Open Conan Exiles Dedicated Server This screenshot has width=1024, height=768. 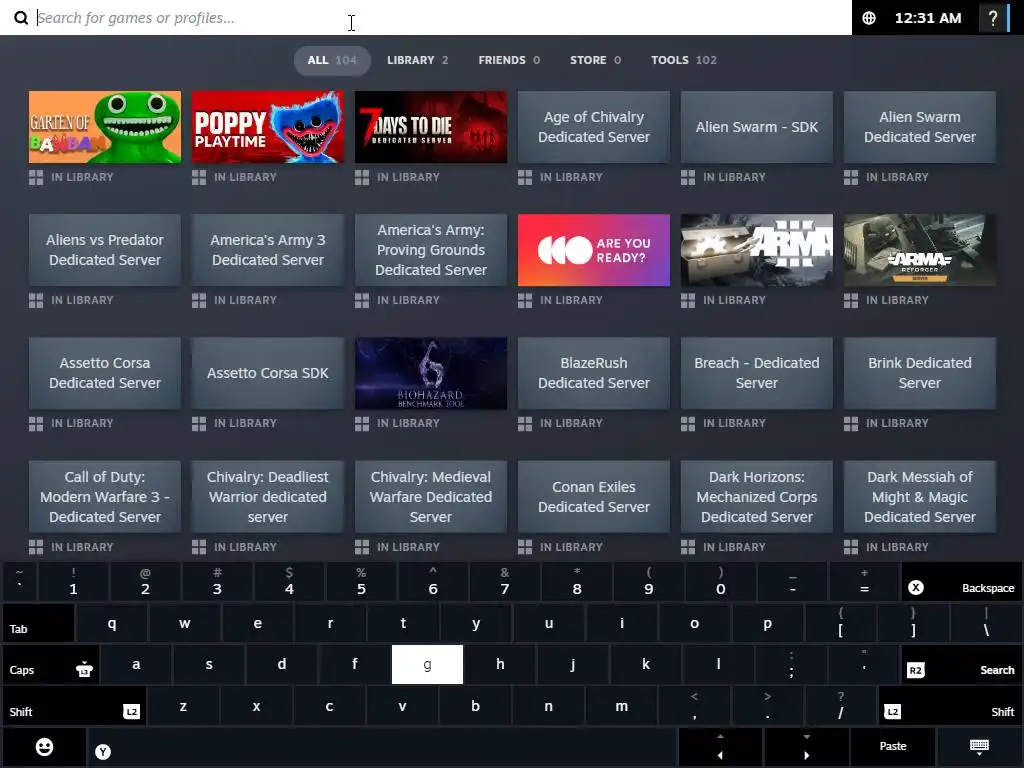coord(594,496)
